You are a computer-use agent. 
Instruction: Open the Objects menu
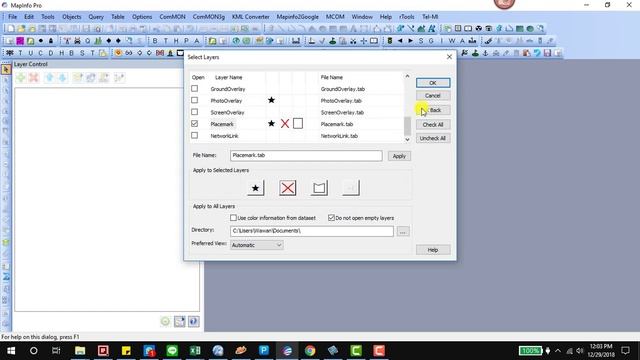click(x=71, y=17)
